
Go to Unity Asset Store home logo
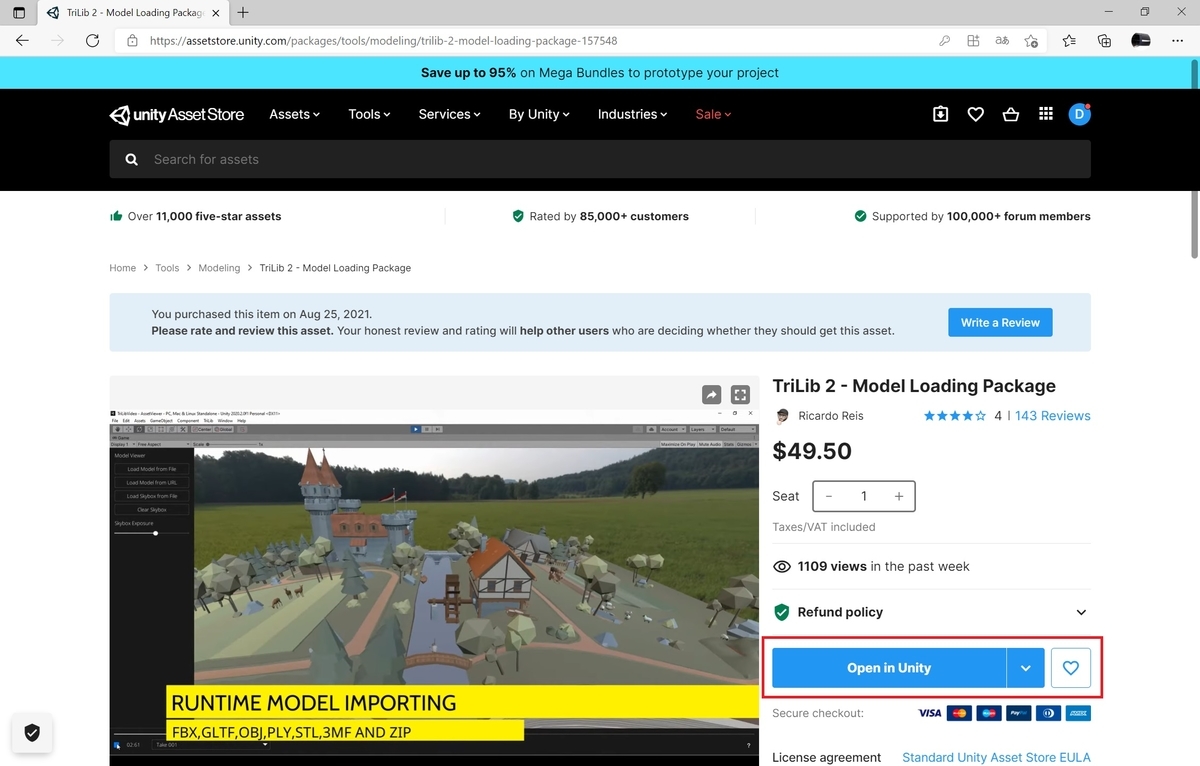click(x=177, y=114)
